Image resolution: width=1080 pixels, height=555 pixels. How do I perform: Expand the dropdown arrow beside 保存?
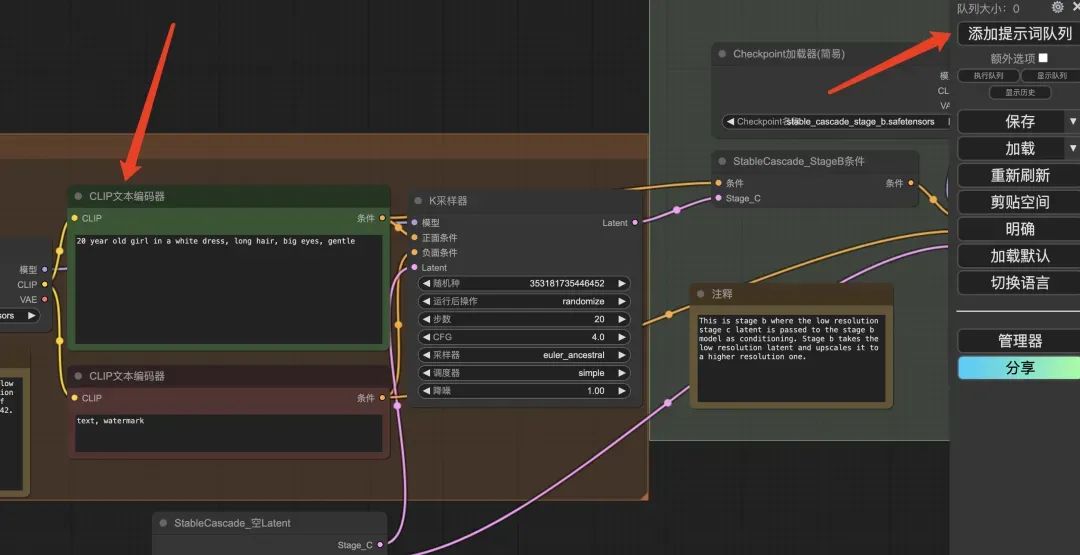[1073, 121]
